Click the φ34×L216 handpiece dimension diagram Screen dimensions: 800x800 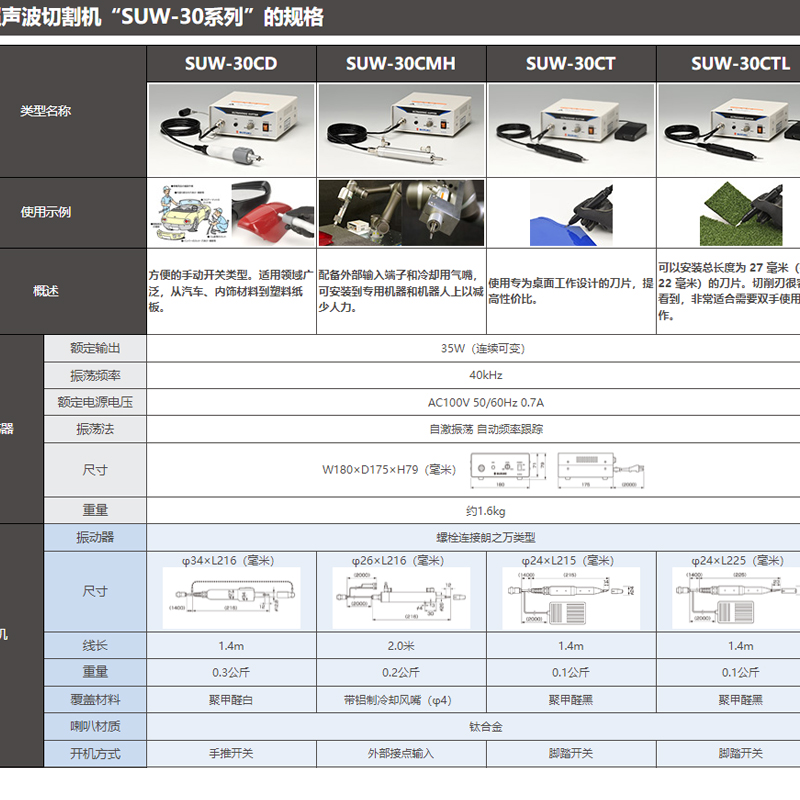[x=231, y=598]
